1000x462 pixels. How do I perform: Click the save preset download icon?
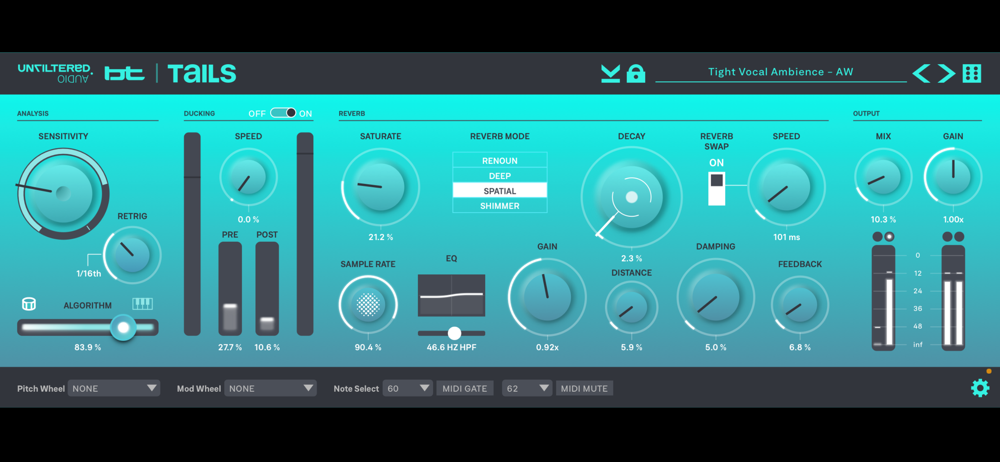610,73
